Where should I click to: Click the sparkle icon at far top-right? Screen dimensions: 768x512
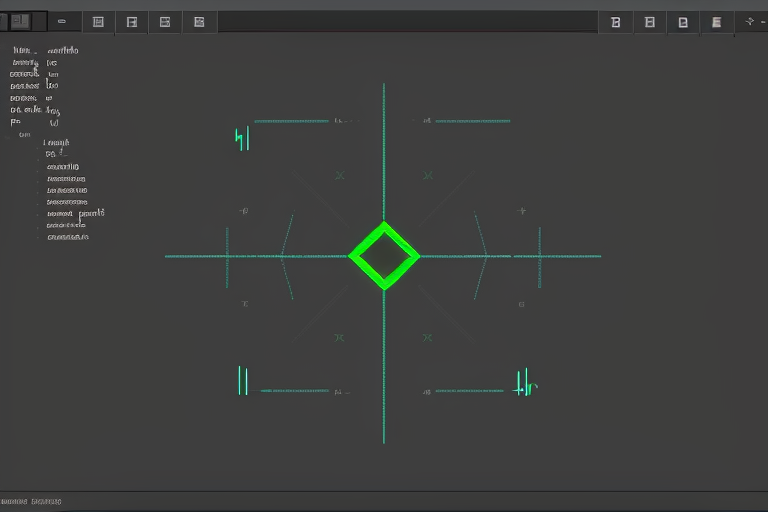click(750, 21)
